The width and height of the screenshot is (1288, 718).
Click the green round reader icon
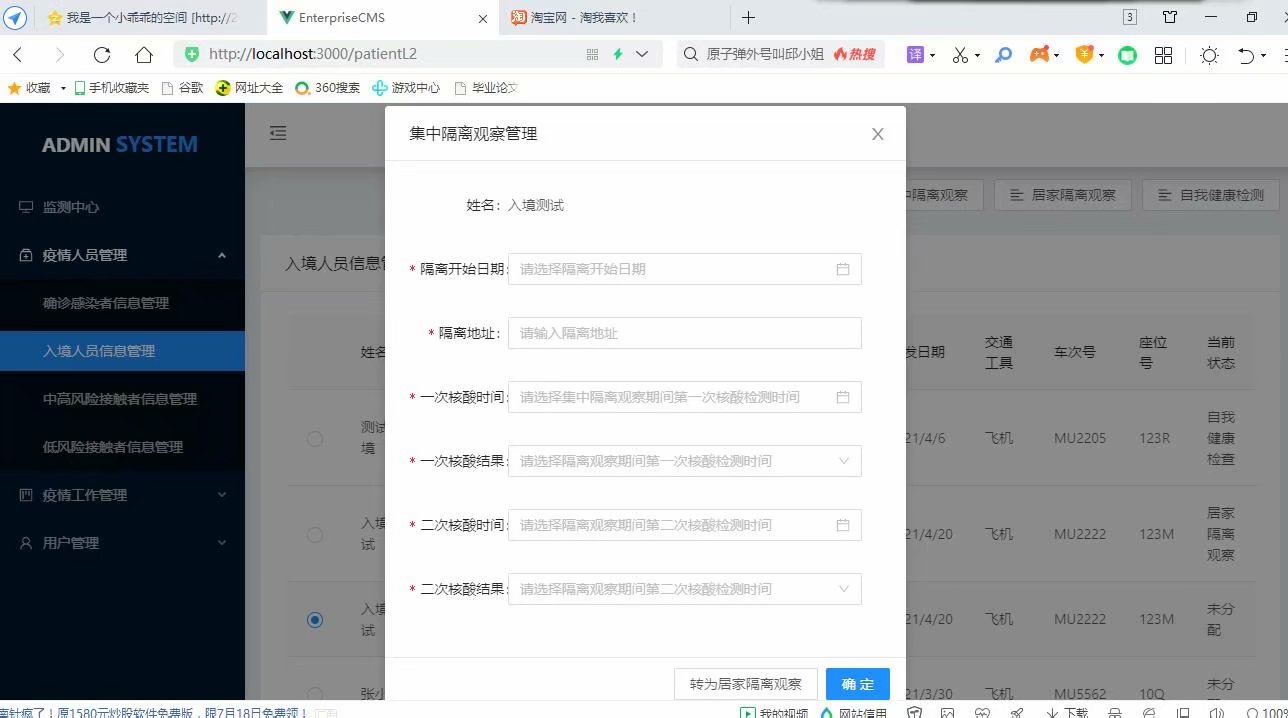point(1127,56)
